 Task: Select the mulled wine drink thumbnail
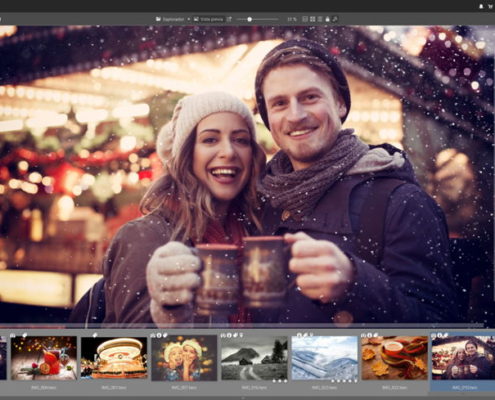point(44,358)
